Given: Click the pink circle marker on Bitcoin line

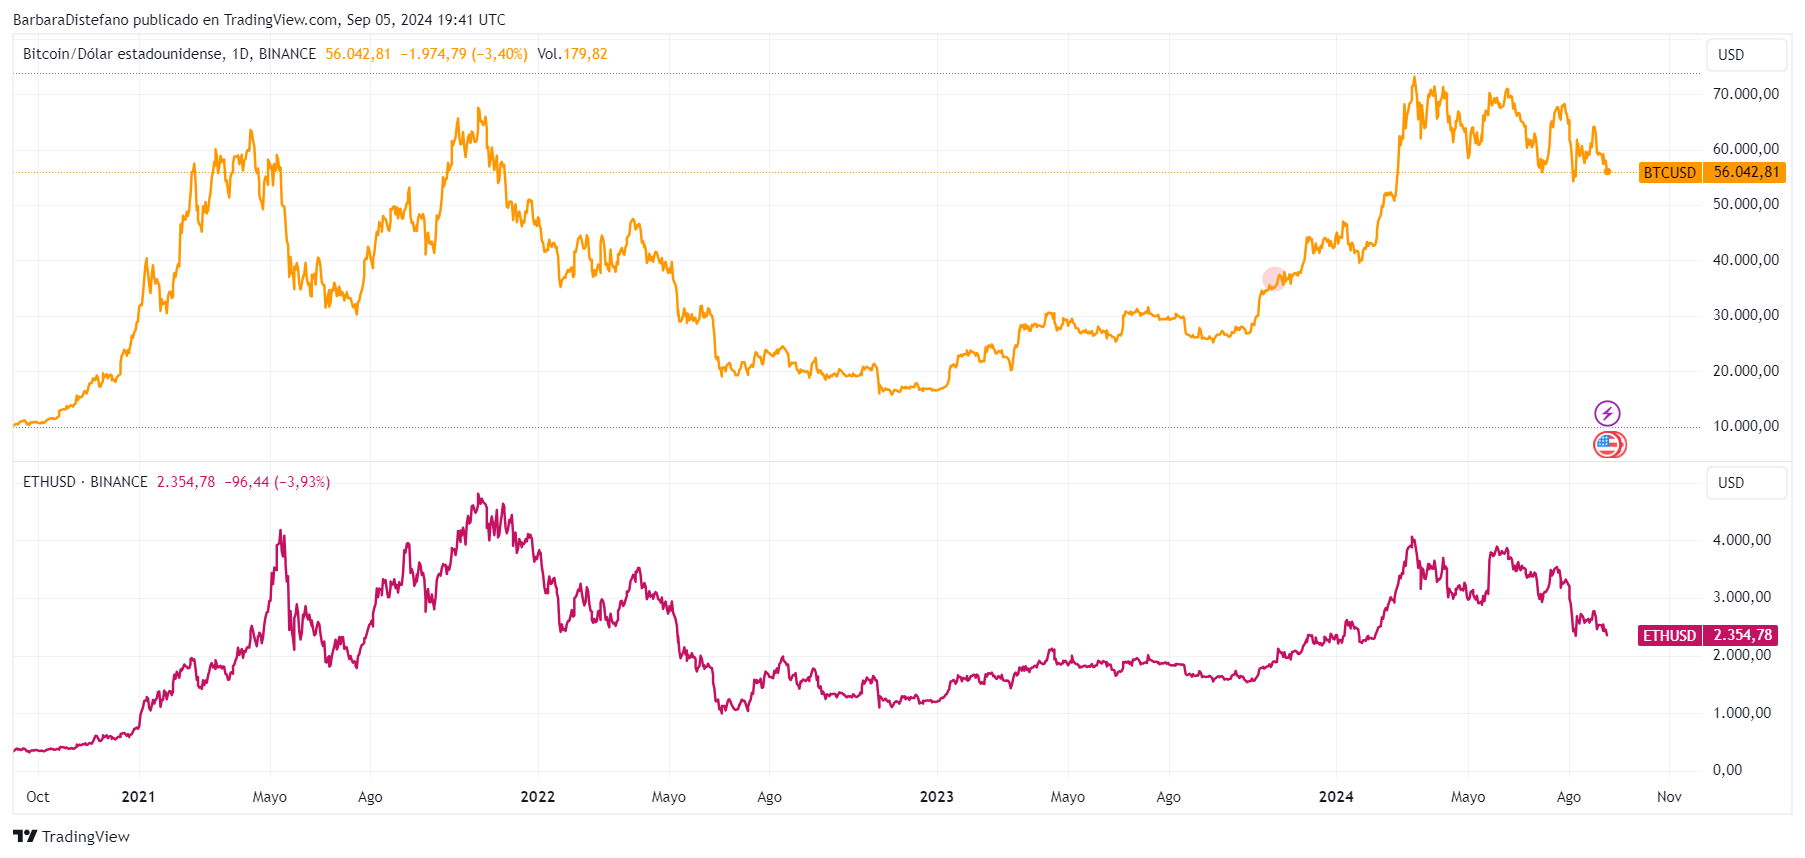Looking at the screenshot, I should click(1273, 279).
